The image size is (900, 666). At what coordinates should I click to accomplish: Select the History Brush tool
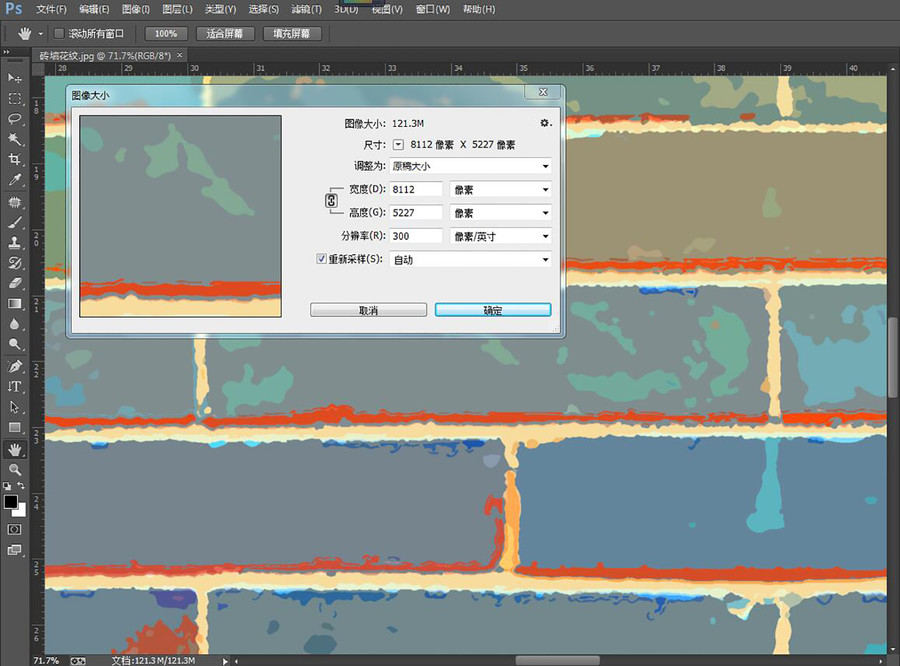pos(14,263)
